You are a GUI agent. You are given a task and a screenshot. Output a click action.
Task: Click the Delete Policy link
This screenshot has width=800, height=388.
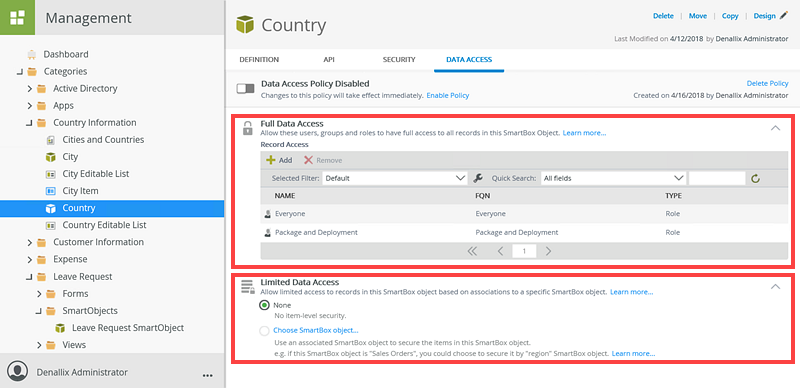click(767, 83)
